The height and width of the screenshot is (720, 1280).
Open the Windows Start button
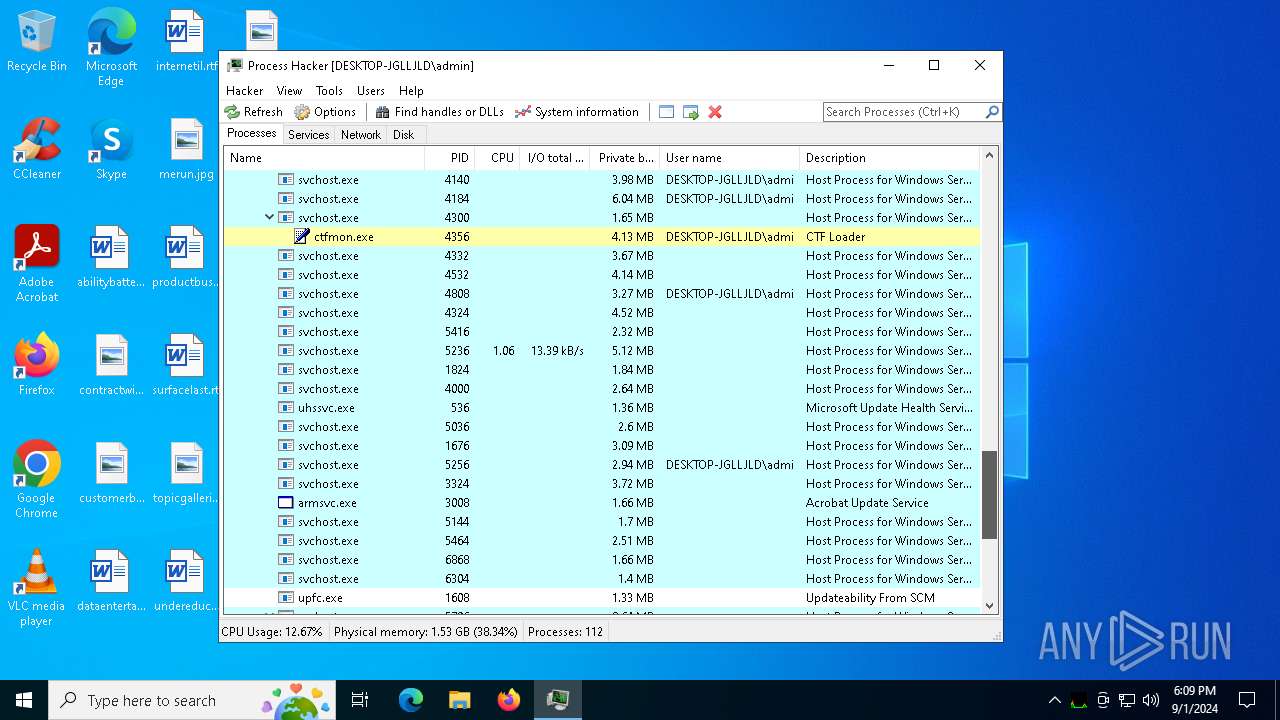pyautogui.click(x=24, y=700)
